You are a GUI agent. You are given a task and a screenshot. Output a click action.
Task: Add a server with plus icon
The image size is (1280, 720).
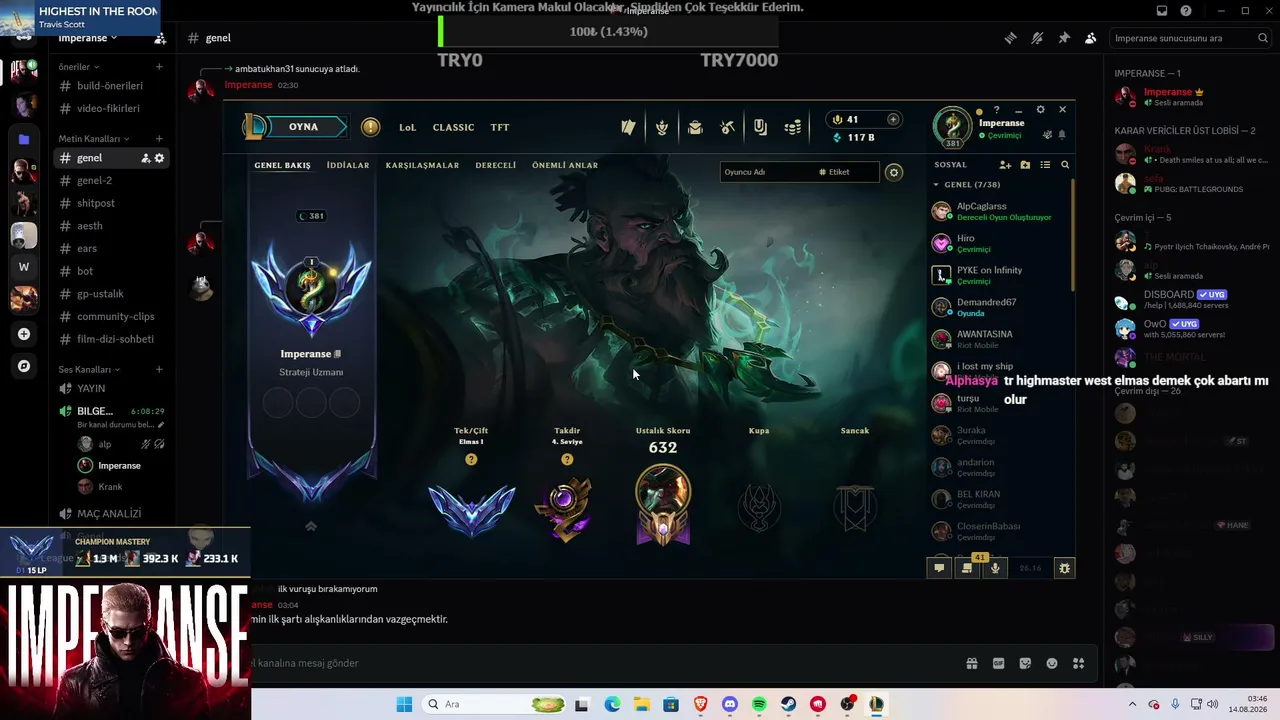(24, 334)
